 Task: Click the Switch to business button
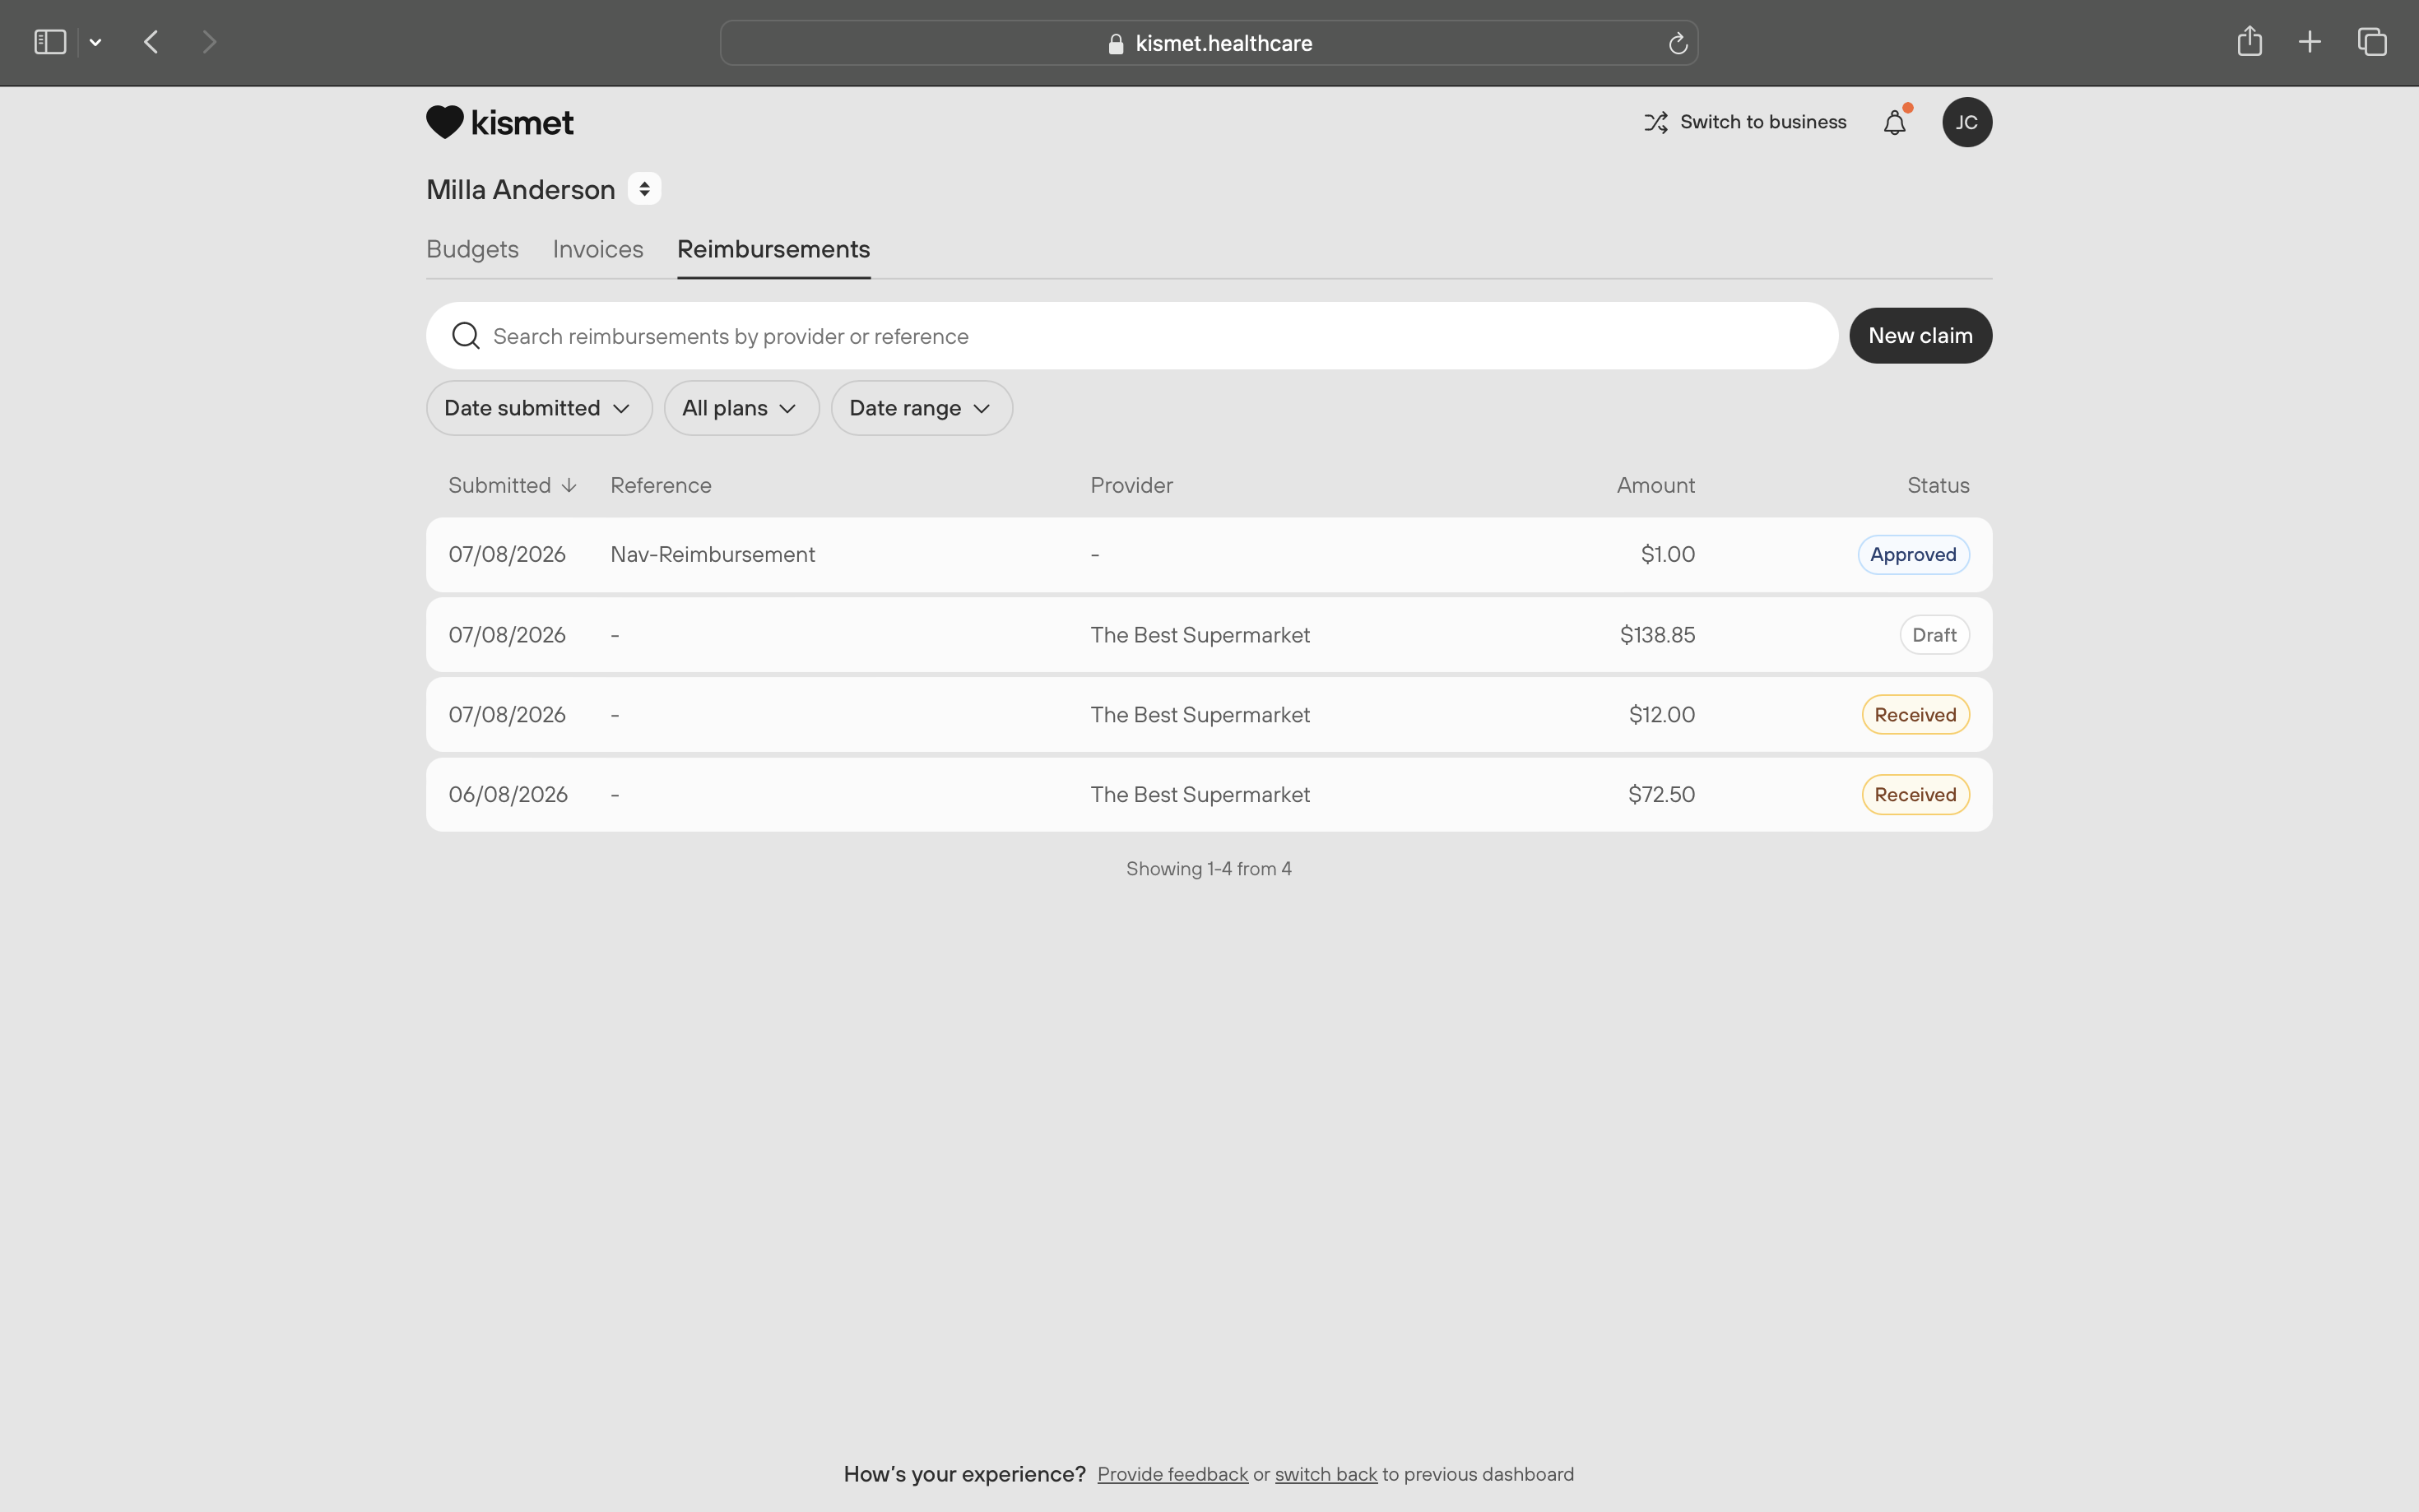coord(1745,122)
